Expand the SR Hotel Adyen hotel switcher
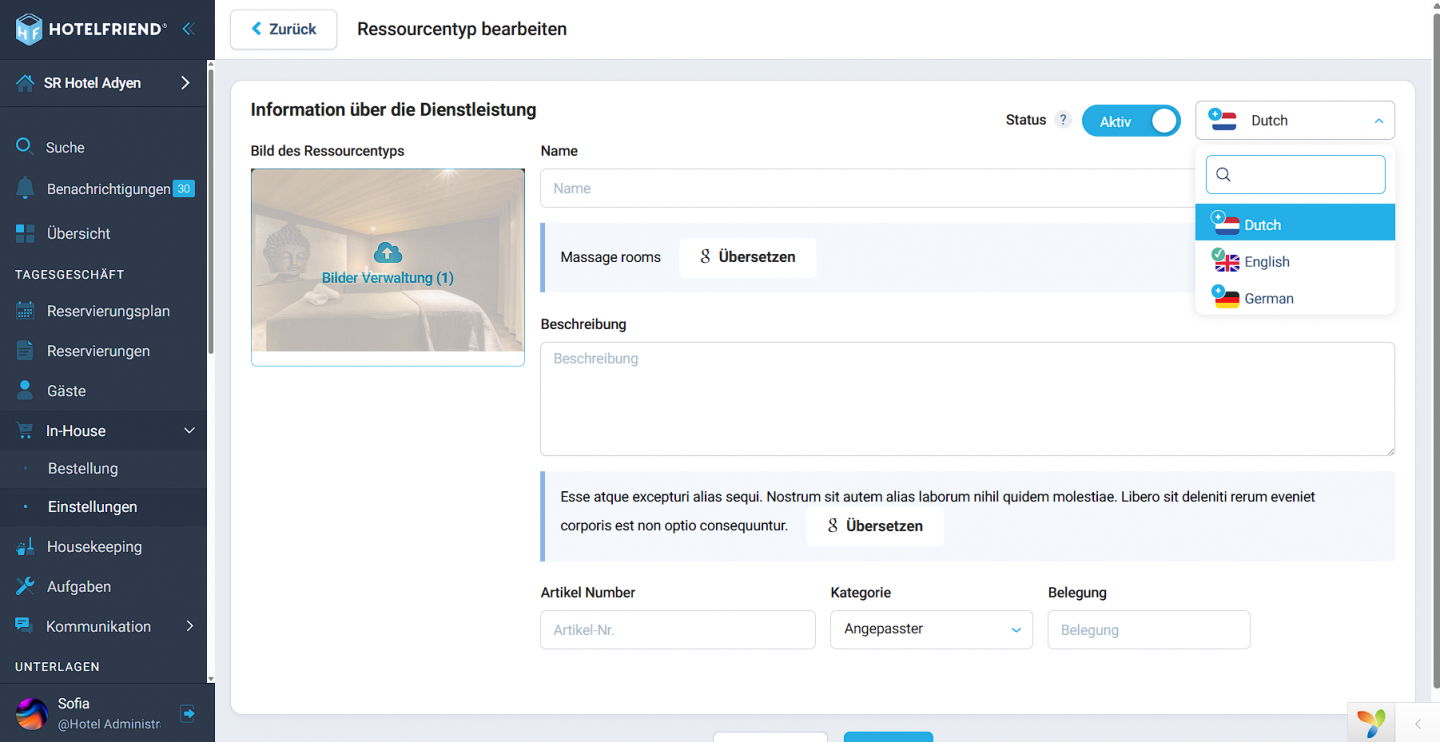Image resolution: width=1440 pixels, height=742 pixels. click(x=185, y=83)
